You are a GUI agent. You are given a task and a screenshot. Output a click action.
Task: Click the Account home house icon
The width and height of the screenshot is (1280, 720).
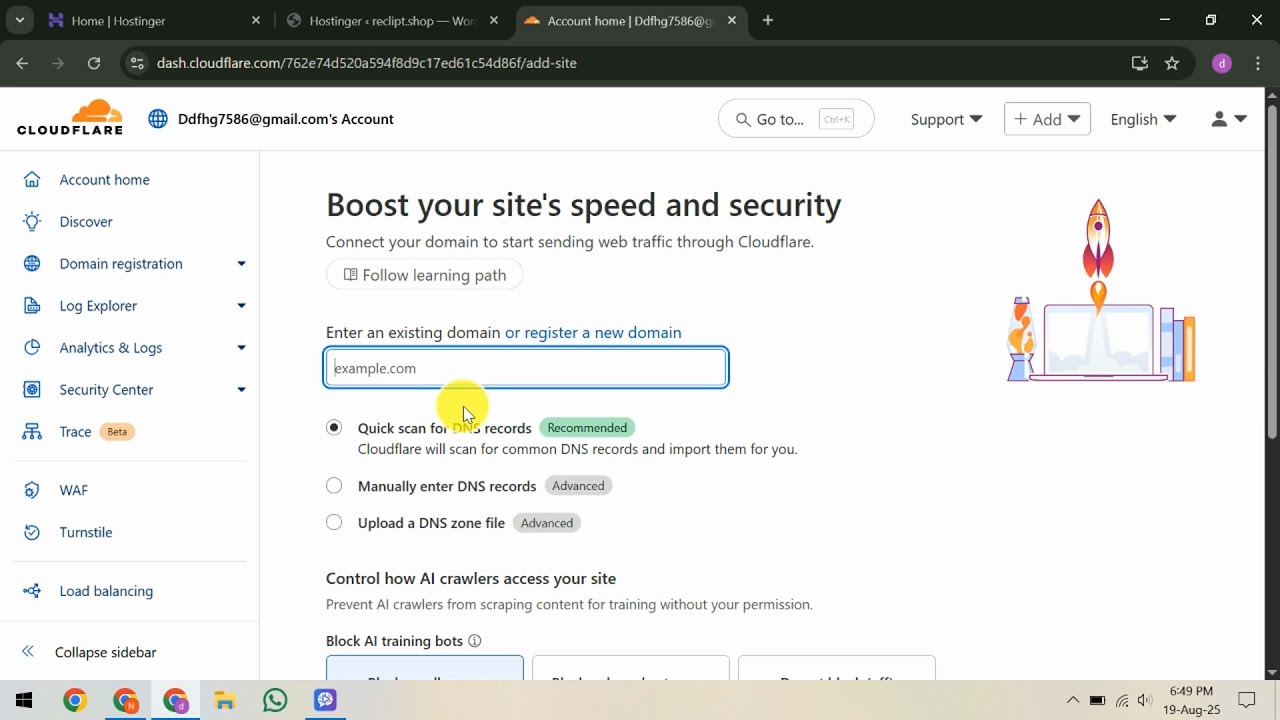[32, 180]
